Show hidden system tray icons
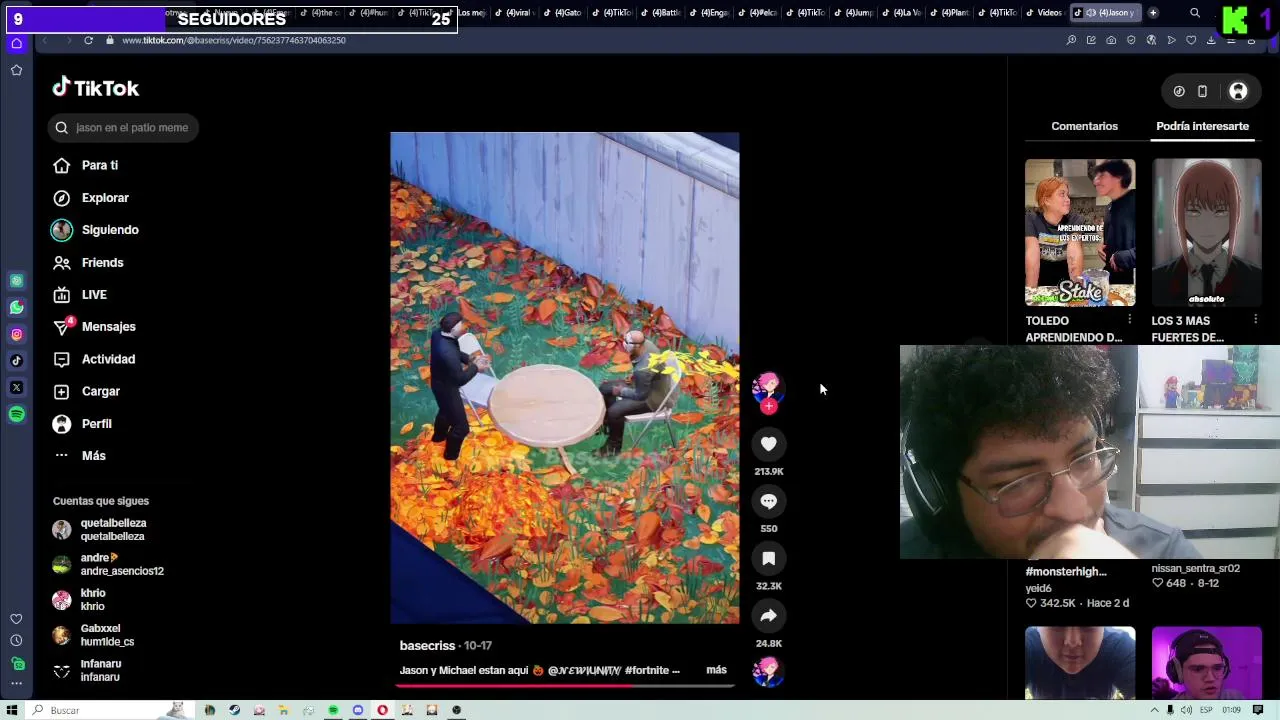 [x=1154, y=710]
